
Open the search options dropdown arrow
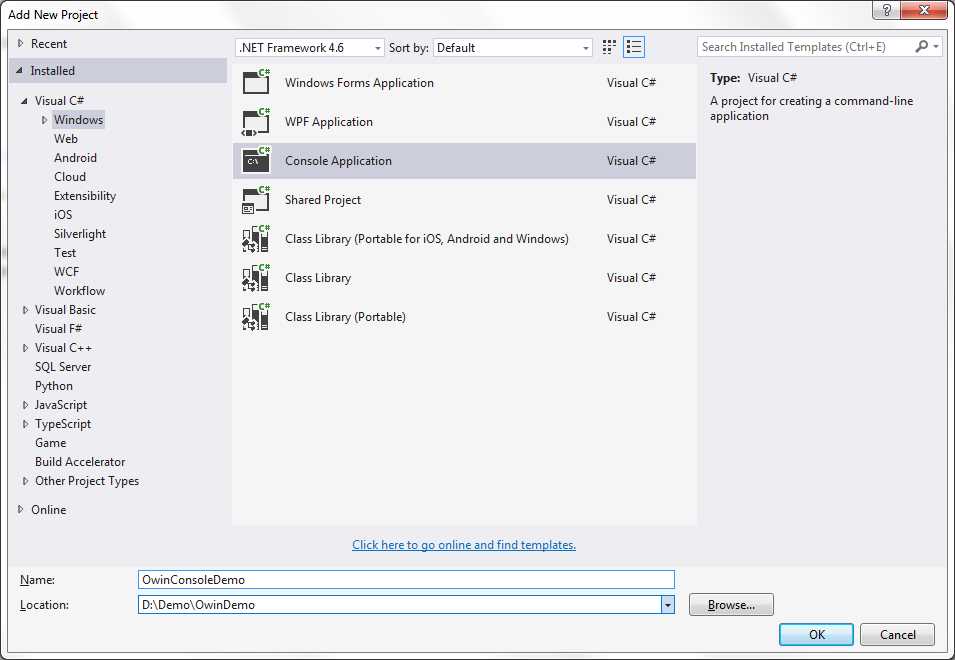pos(936,46)
